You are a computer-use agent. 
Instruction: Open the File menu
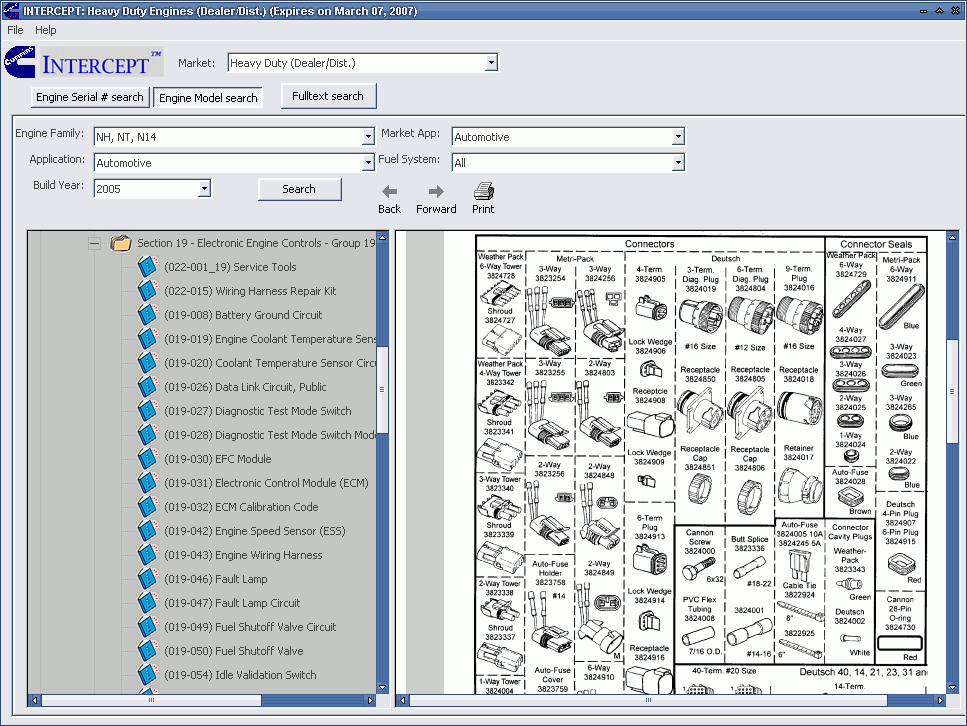(15, 30)
